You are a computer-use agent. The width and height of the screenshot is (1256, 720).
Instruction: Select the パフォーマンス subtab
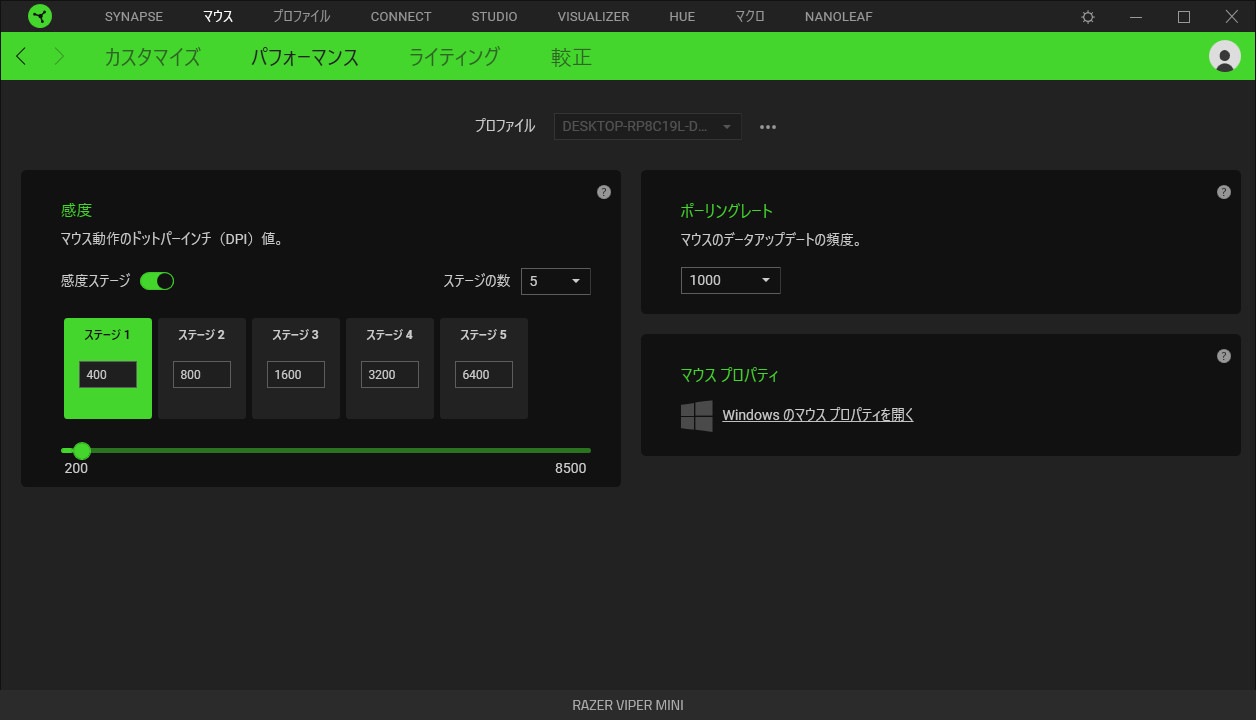tap(305, 57)
